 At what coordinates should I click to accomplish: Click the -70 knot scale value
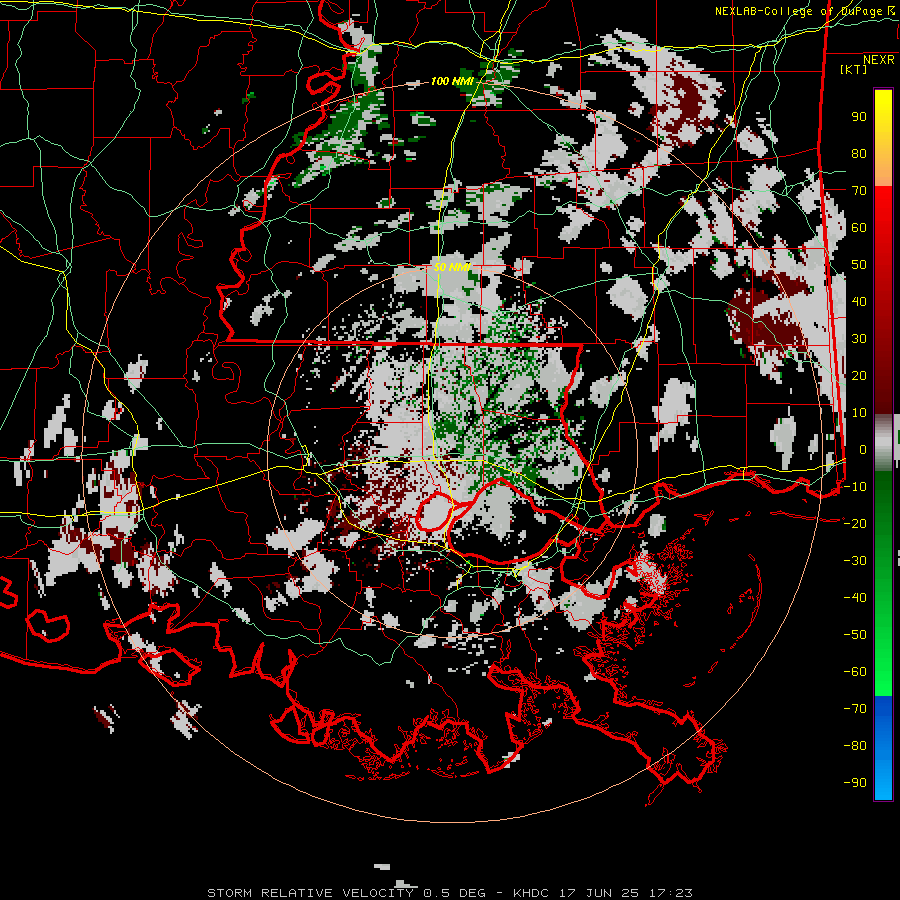[855, 708]
